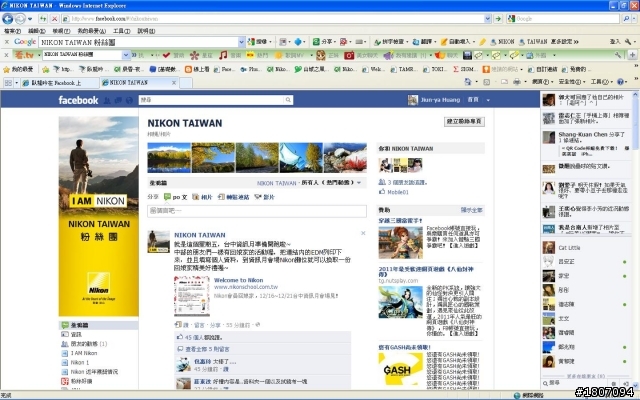Image resolution: width=640 pixels, height=400 pixels.
Task: Click the facebook logo
Action: point(78,100)
